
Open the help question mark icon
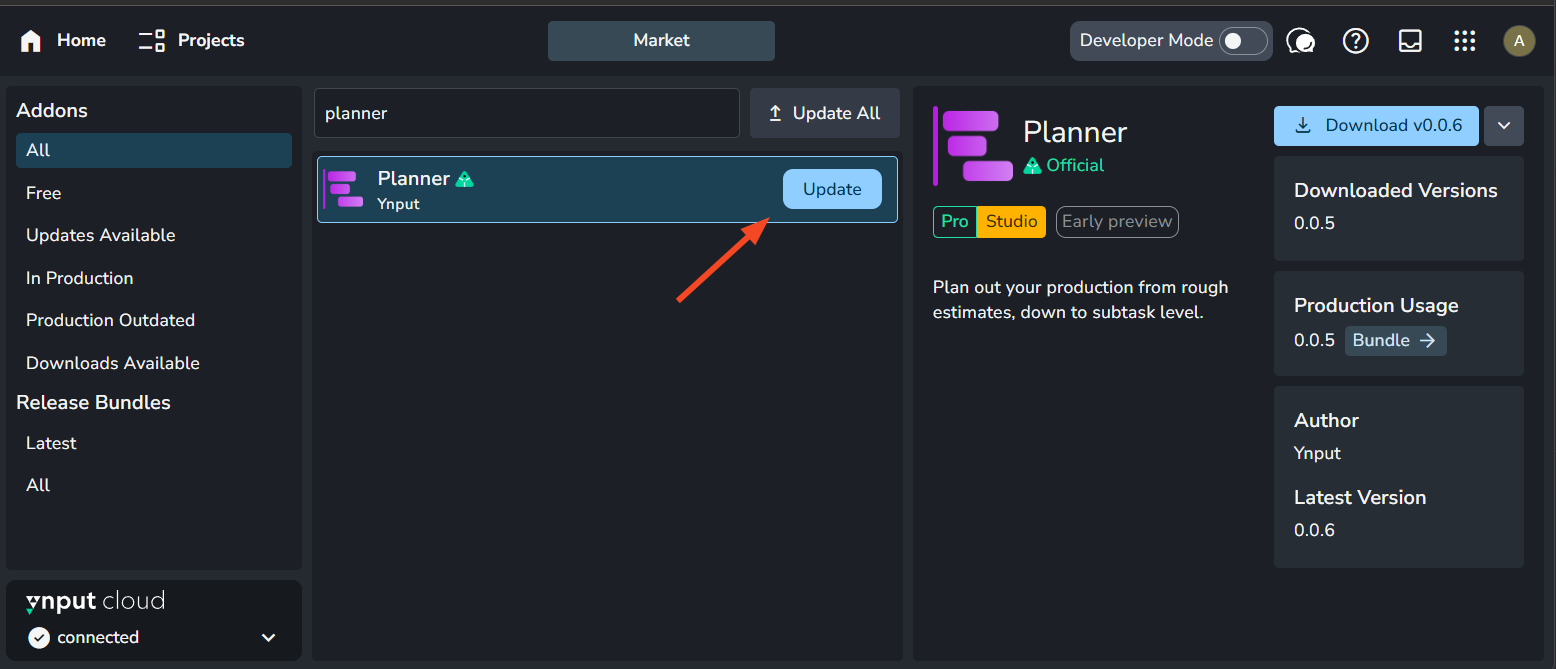(1355, 41)
